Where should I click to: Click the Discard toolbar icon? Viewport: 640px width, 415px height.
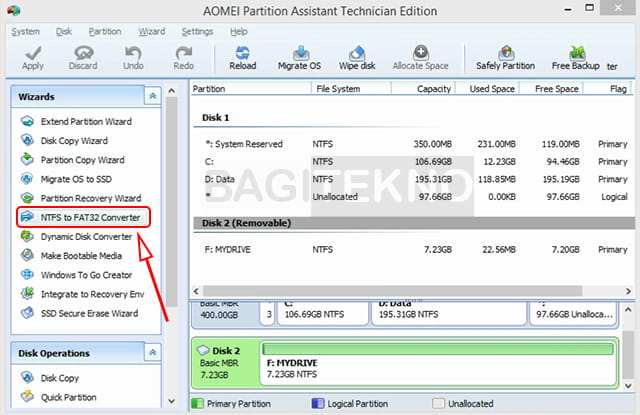pyautogui.click(x=83, y=53)
